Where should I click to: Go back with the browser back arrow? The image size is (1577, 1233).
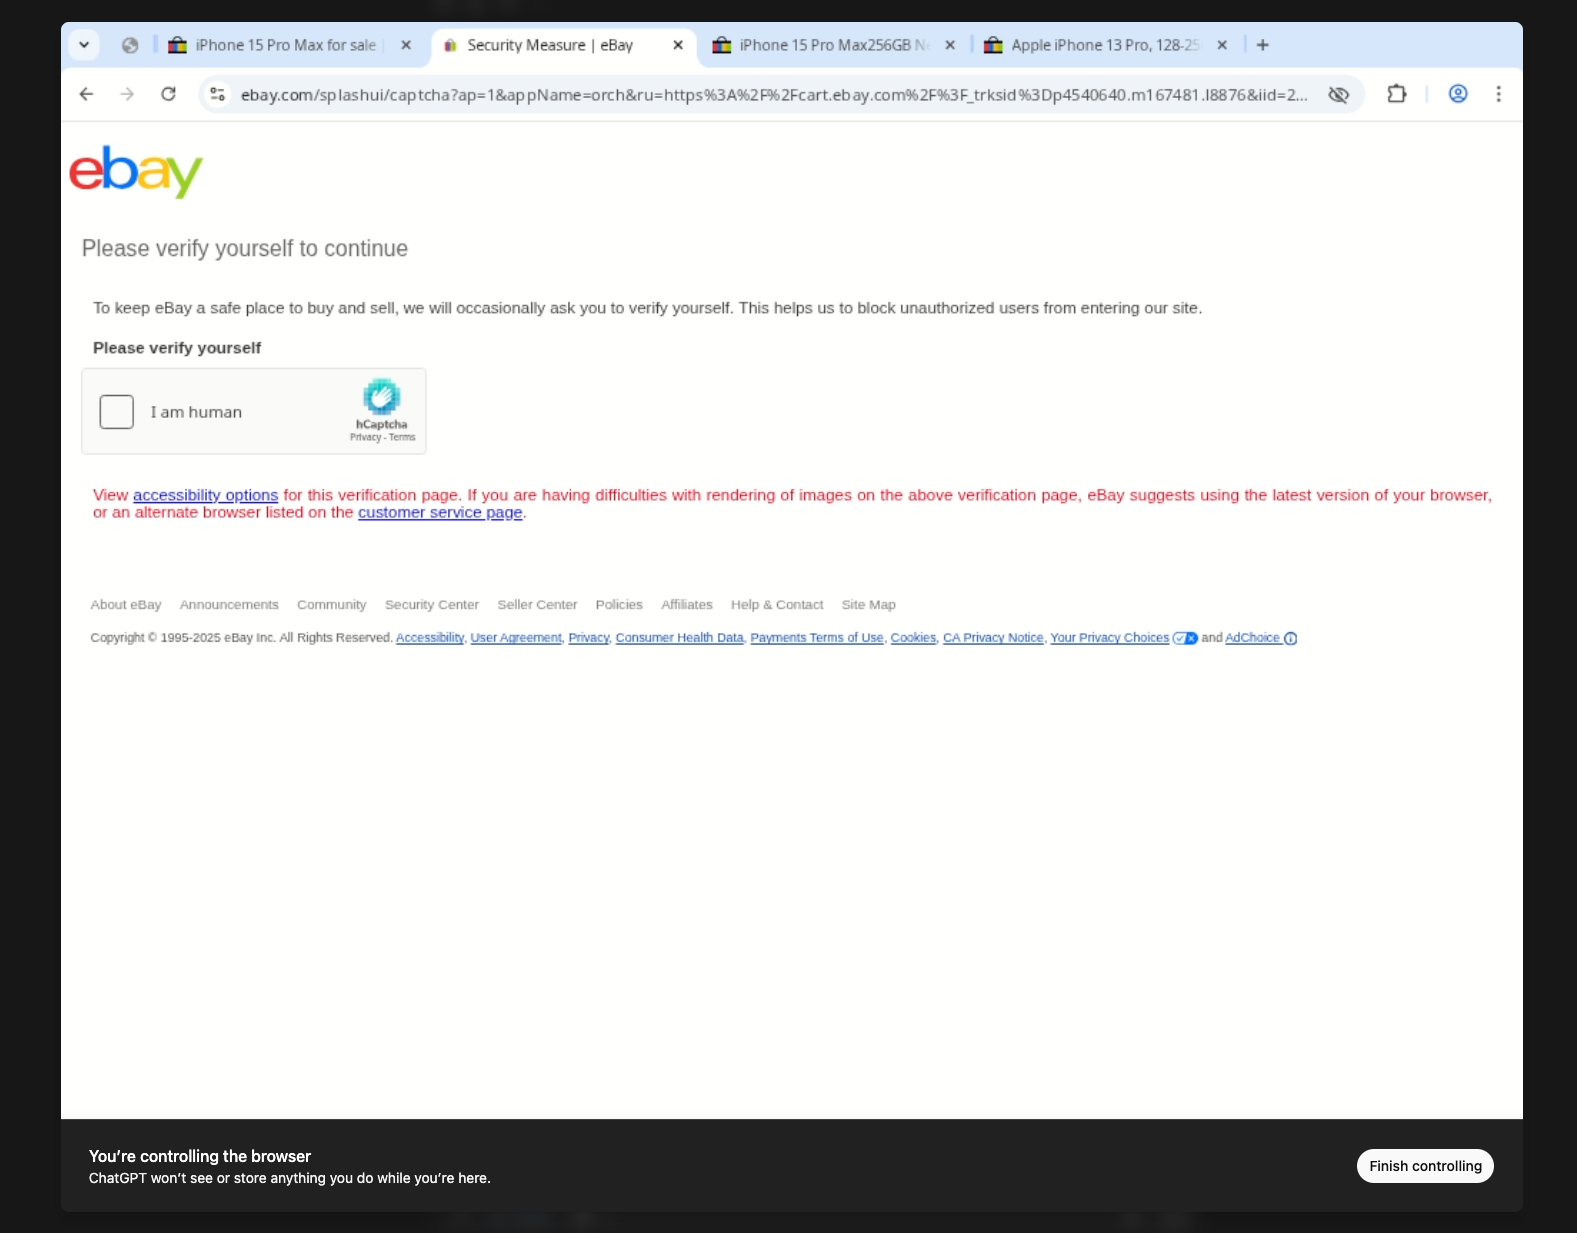click(86, 94)
